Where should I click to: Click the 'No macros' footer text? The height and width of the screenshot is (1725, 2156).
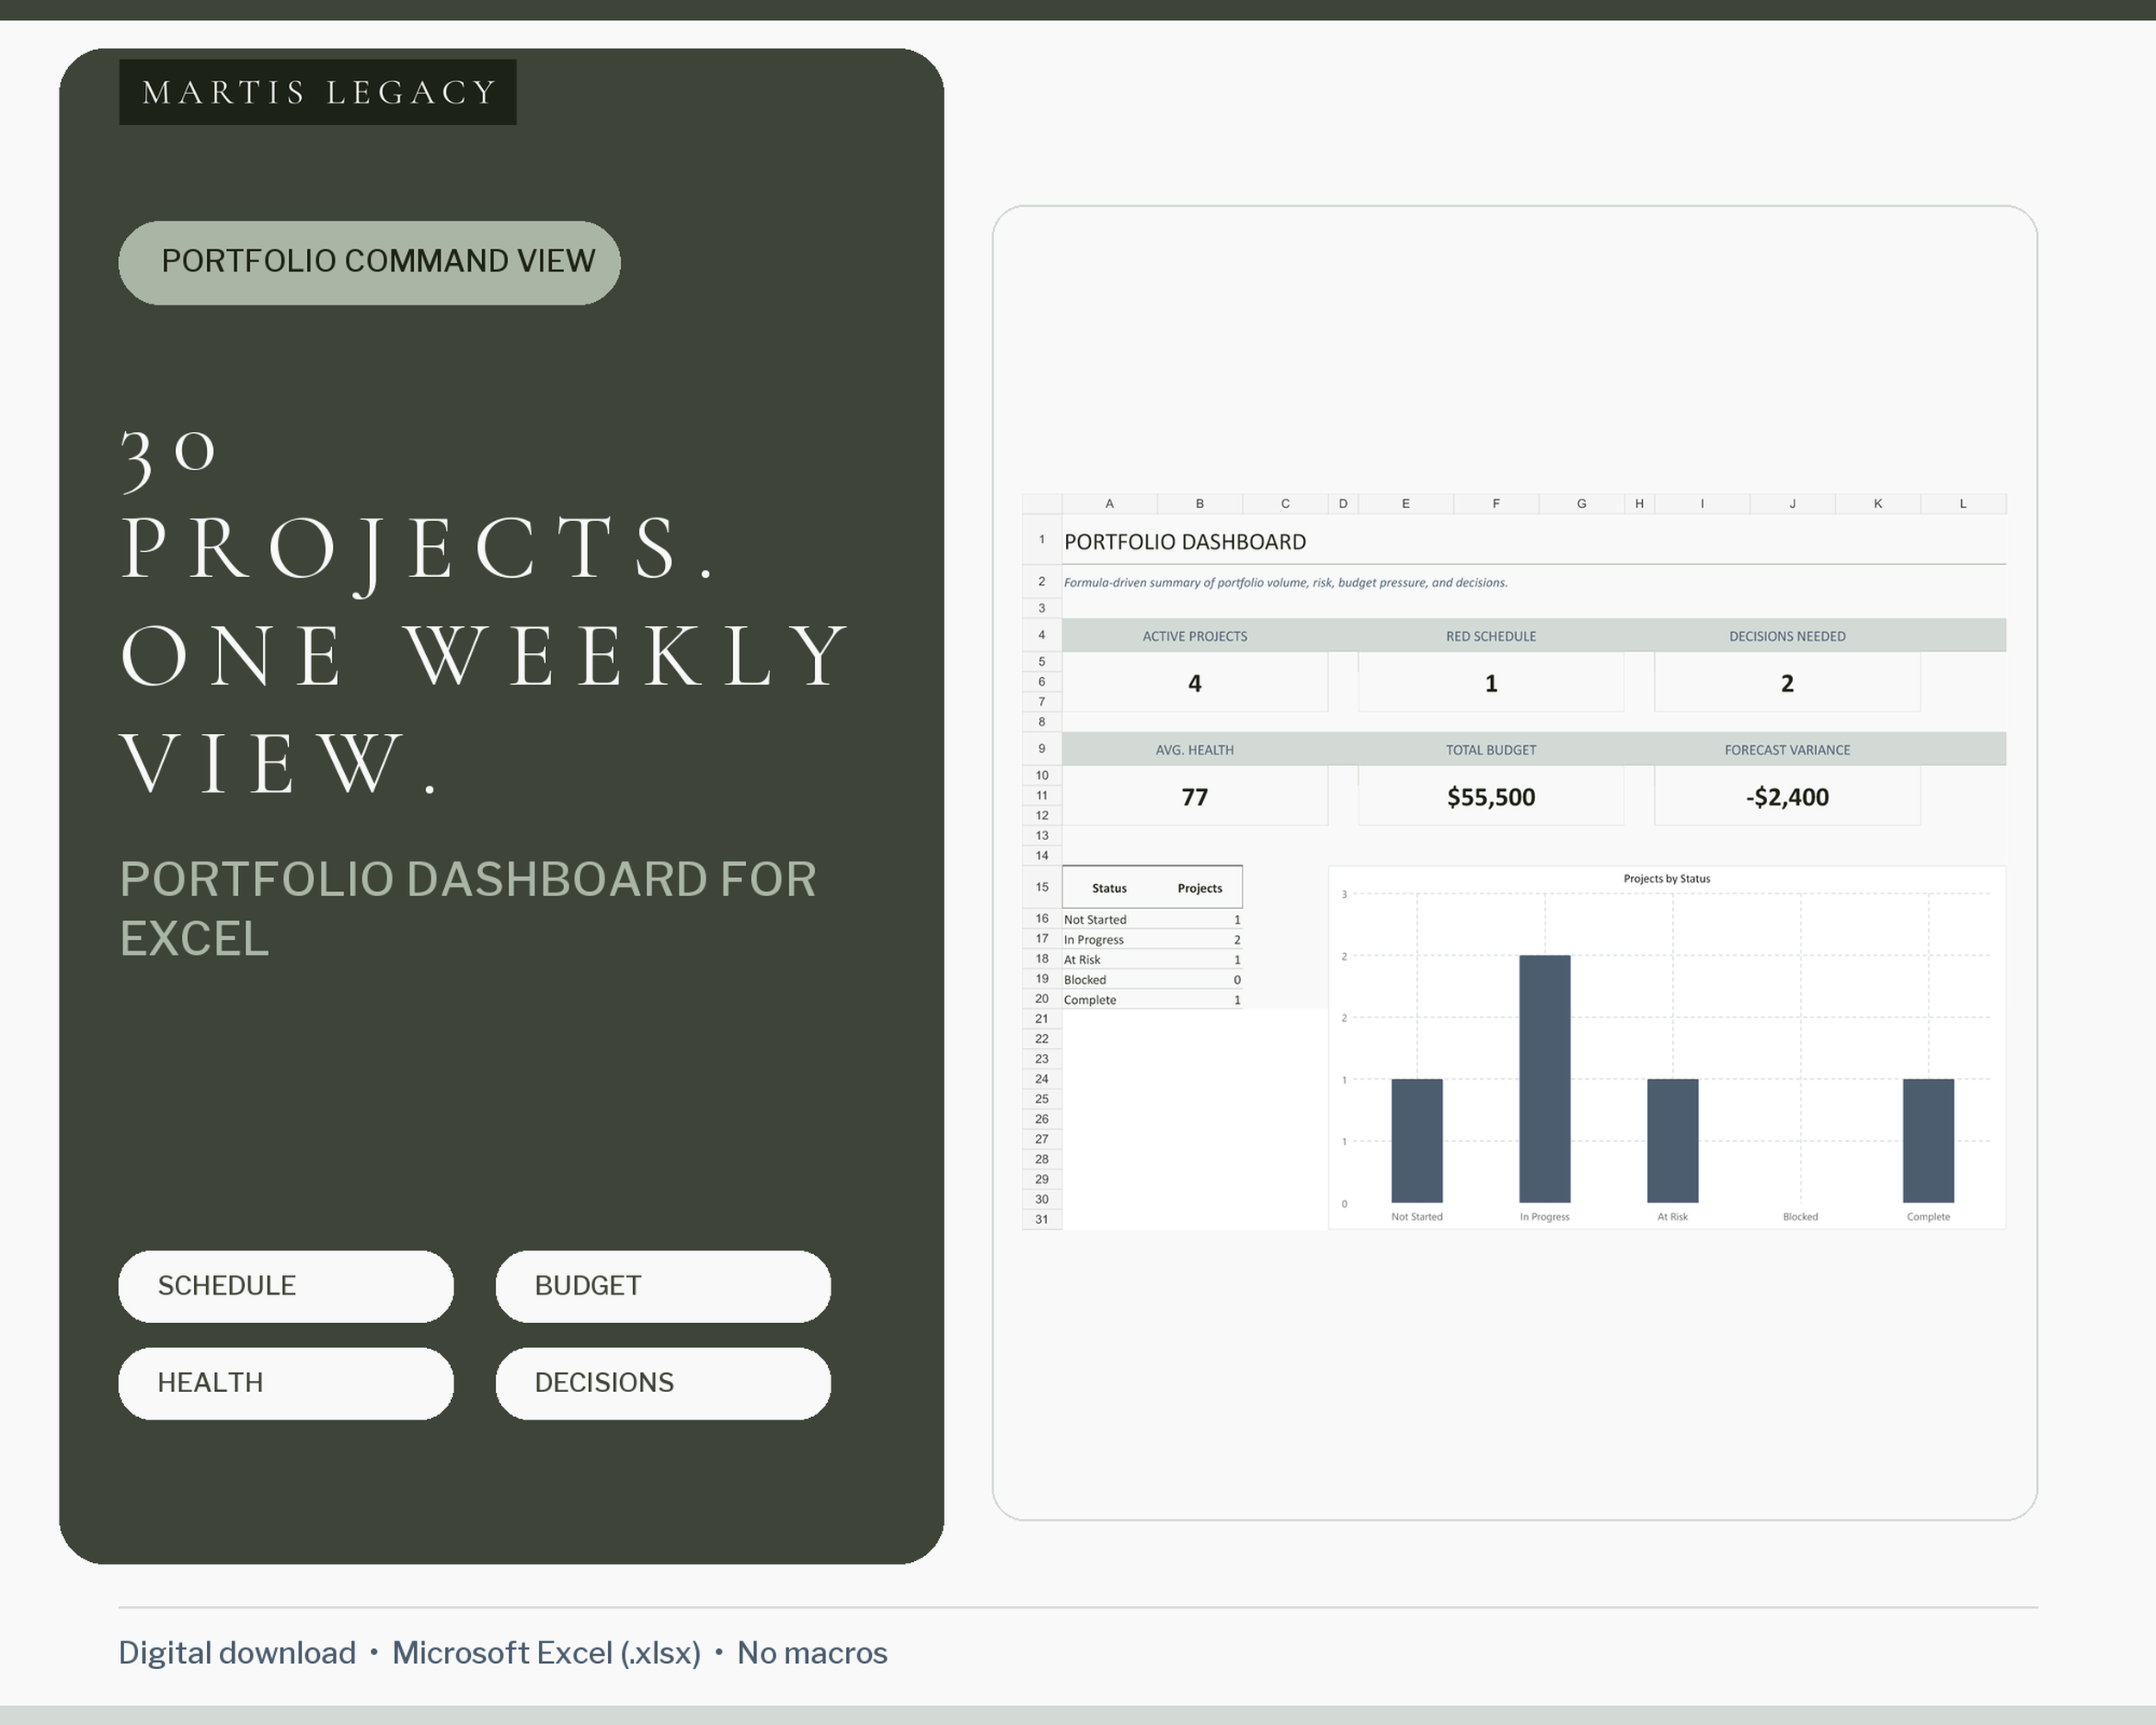[812, 1653]
